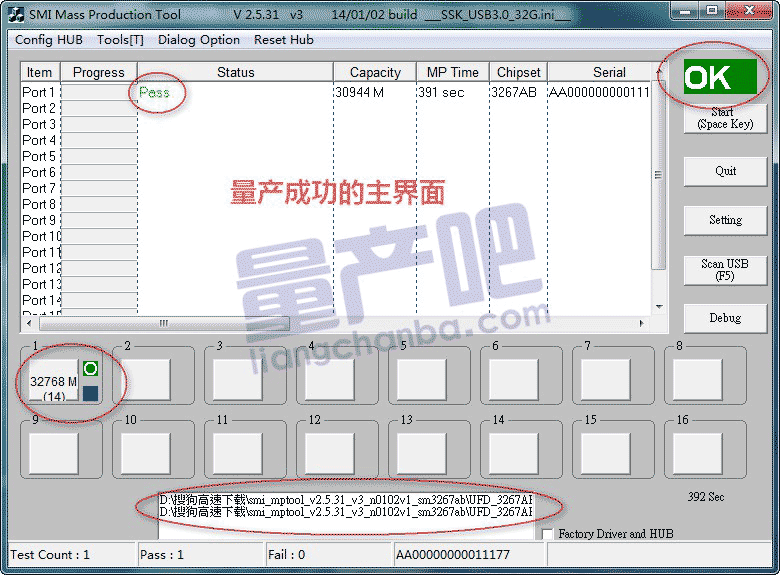Click the horizontal scrollbar left arrow

coord(29,323)
